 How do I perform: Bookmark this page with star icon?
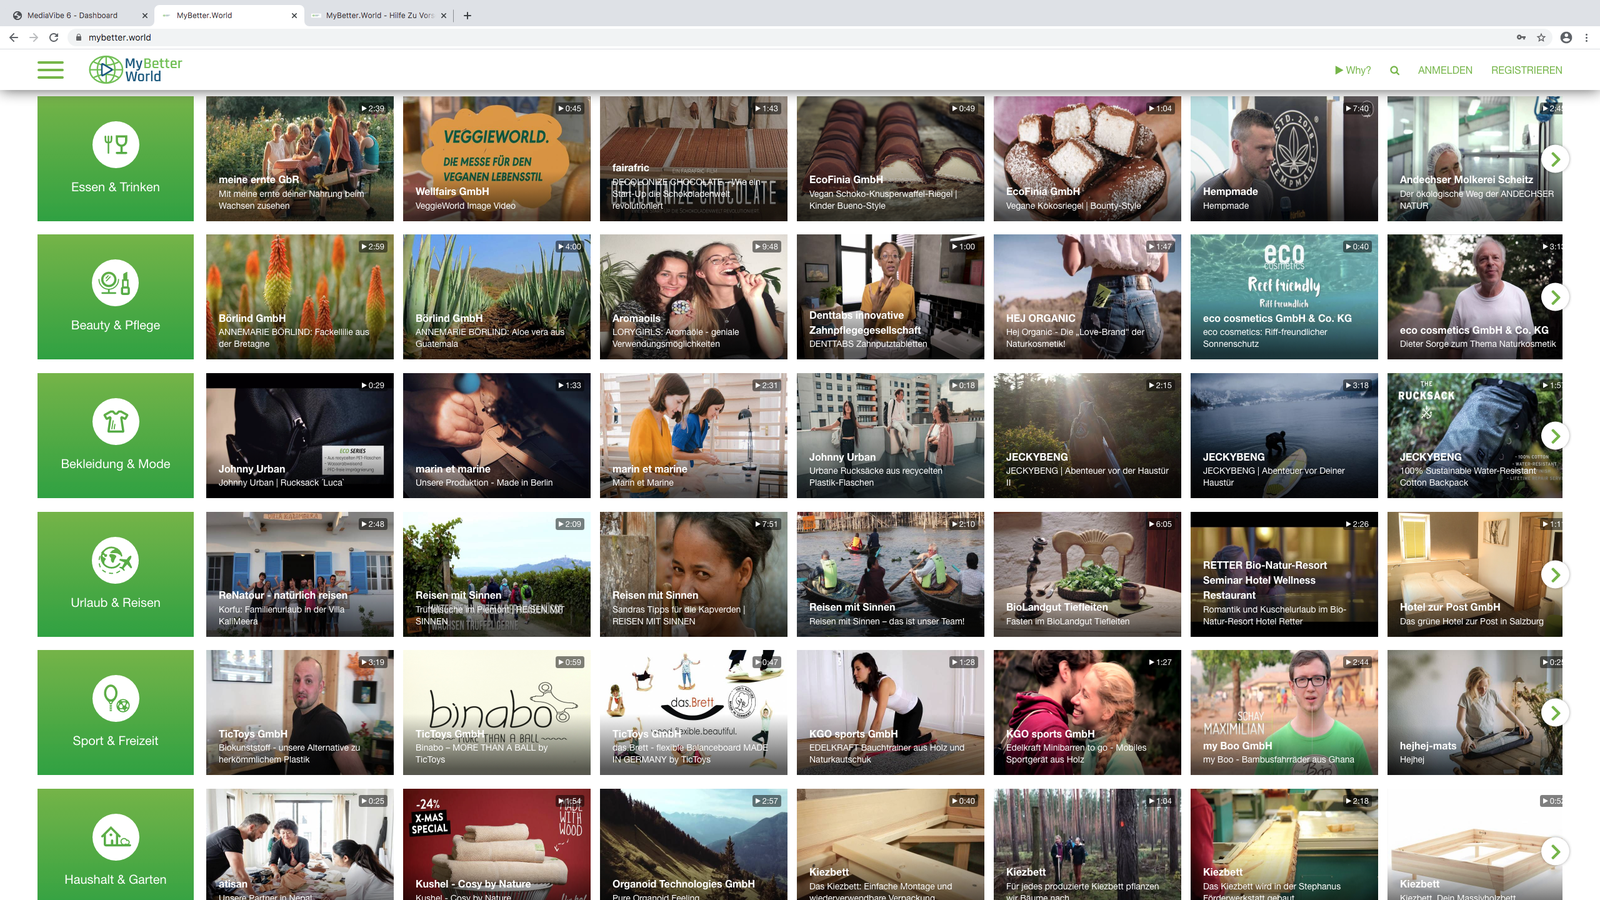(1541, 37)
